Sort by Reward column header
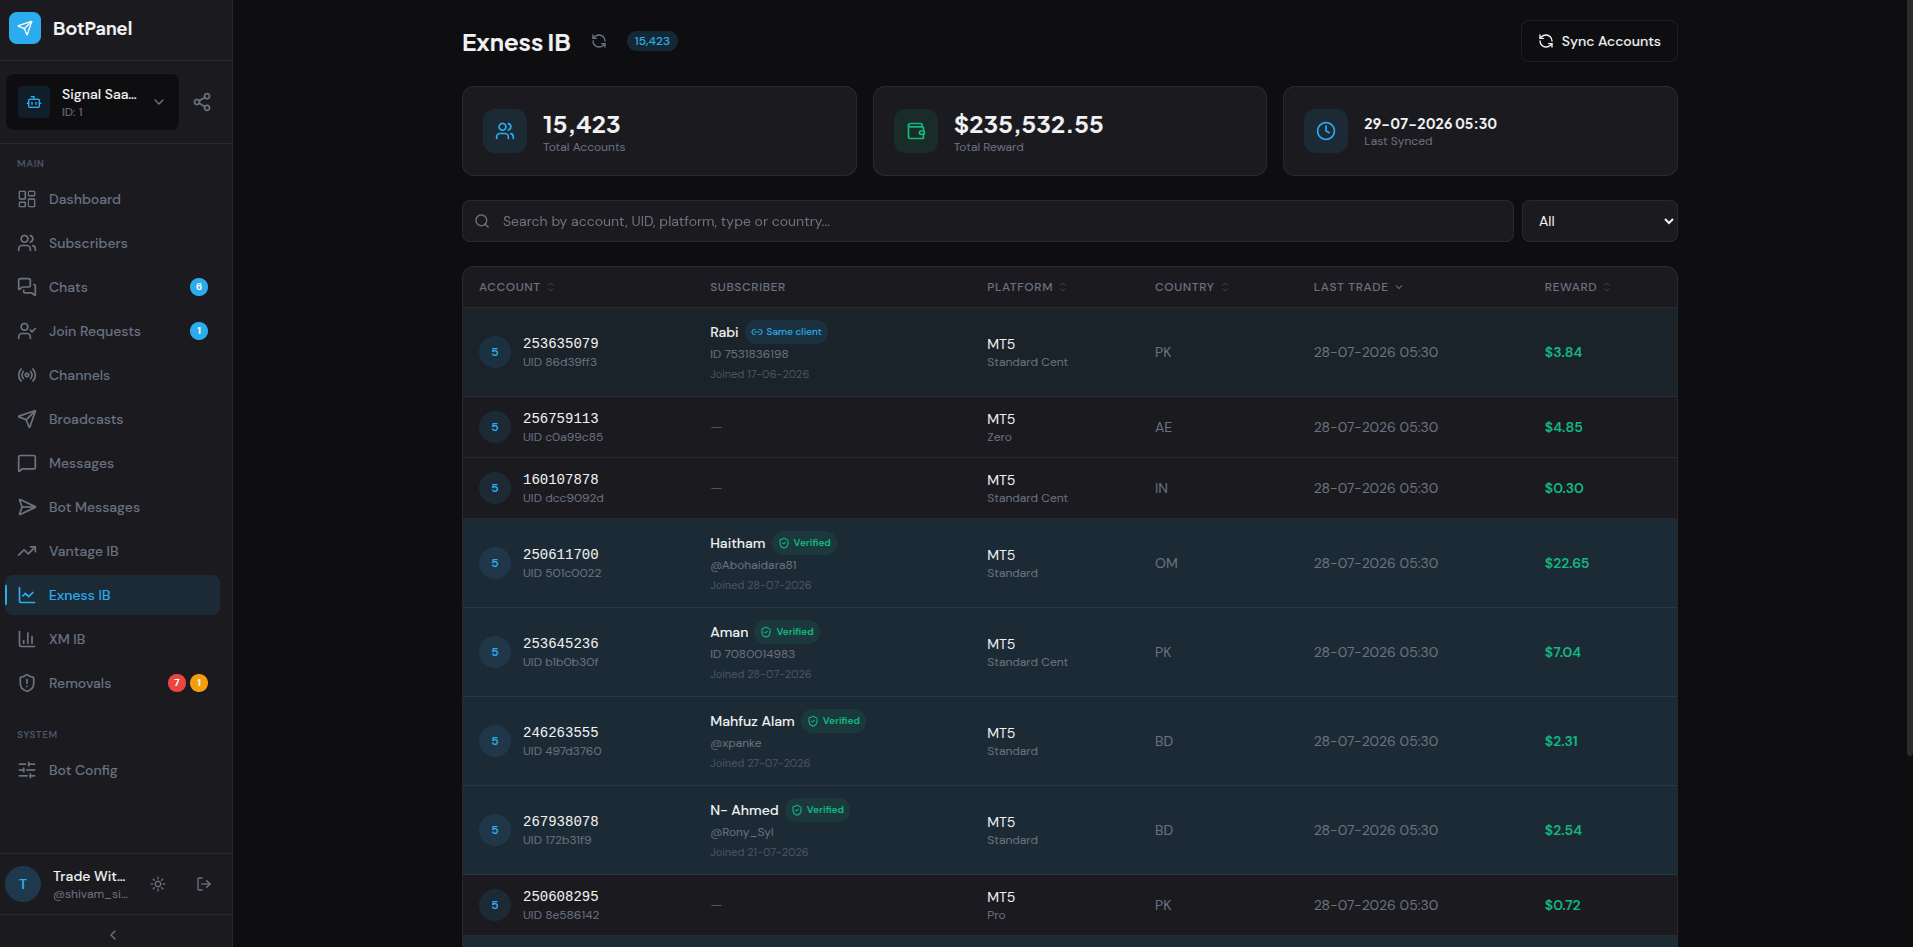This screenshot has height=947, width=1913. tap(1577, 287)
